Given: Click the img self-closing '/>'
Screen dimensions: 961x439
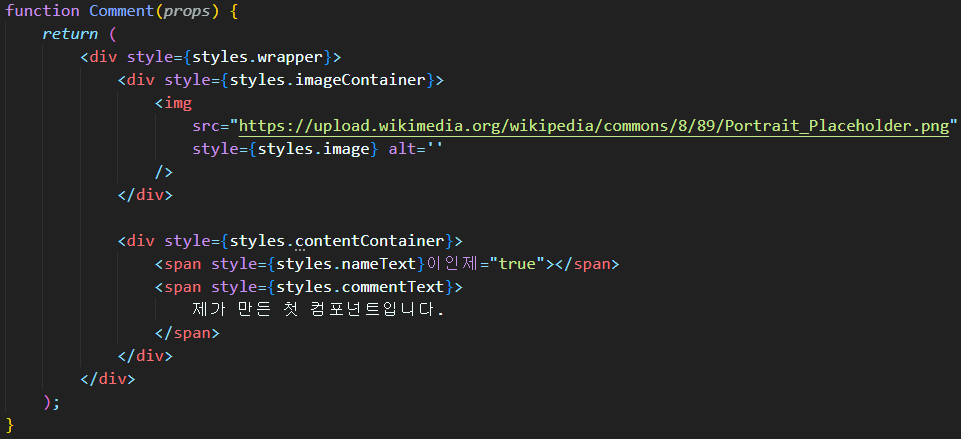Looking at the screenshot, I should pyautogui.click(x=164, y=172).
